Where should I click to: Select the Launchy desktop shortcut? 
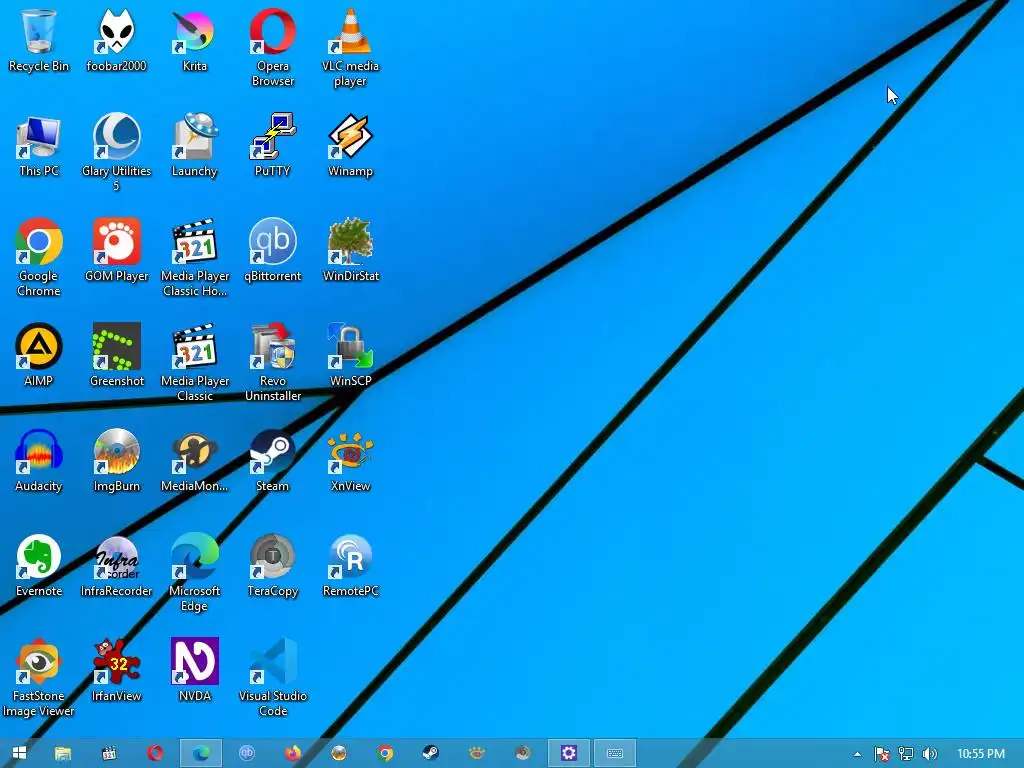click(195, 146)
